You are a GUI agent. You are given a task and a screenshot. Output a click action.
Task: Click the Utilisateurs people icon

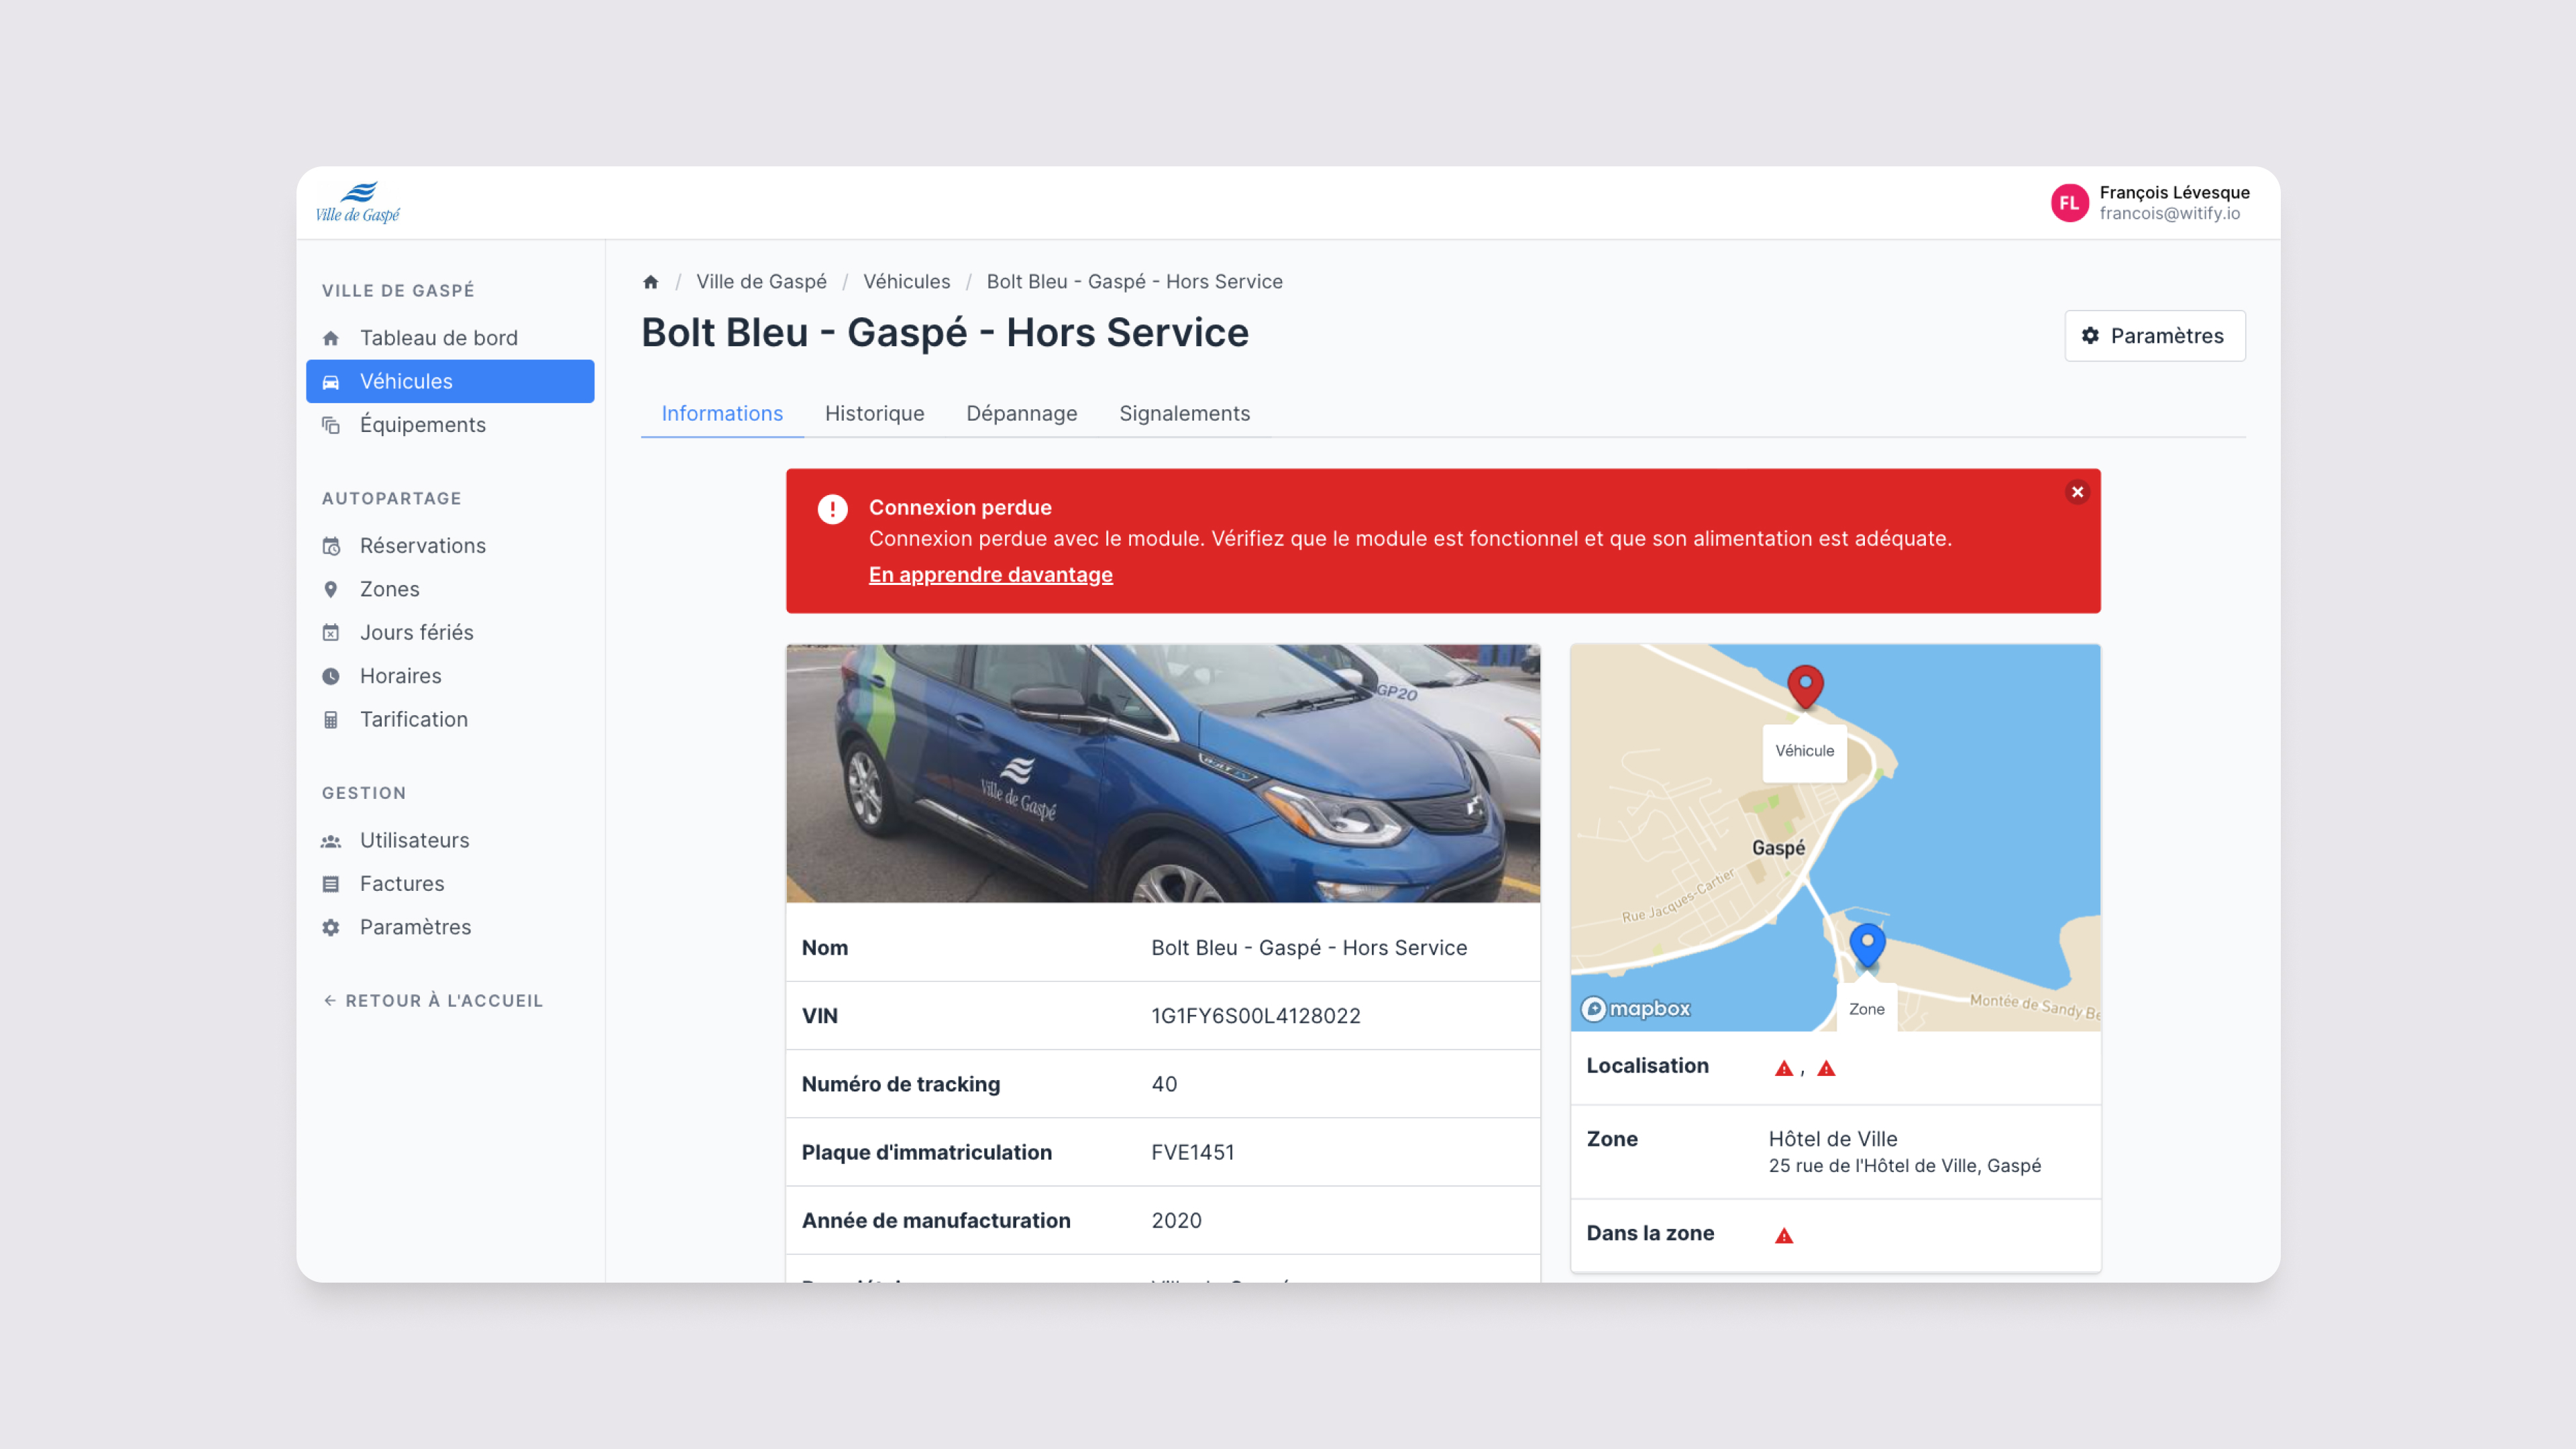pos(331,840)
